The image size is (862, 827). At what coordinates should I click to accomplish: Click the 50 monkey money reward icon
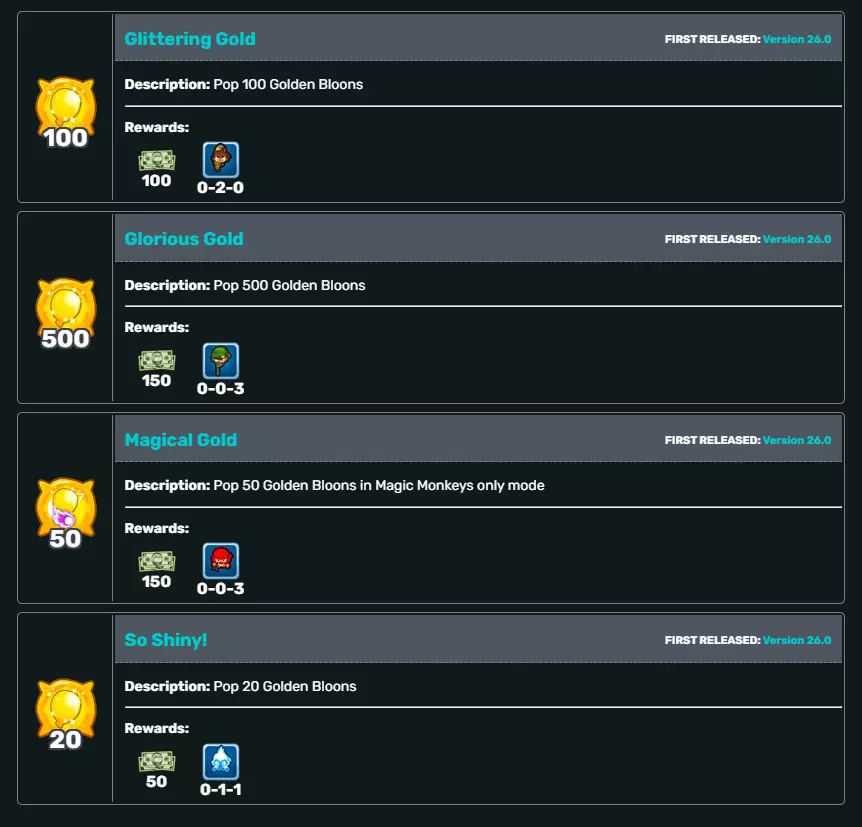[157, 762]
